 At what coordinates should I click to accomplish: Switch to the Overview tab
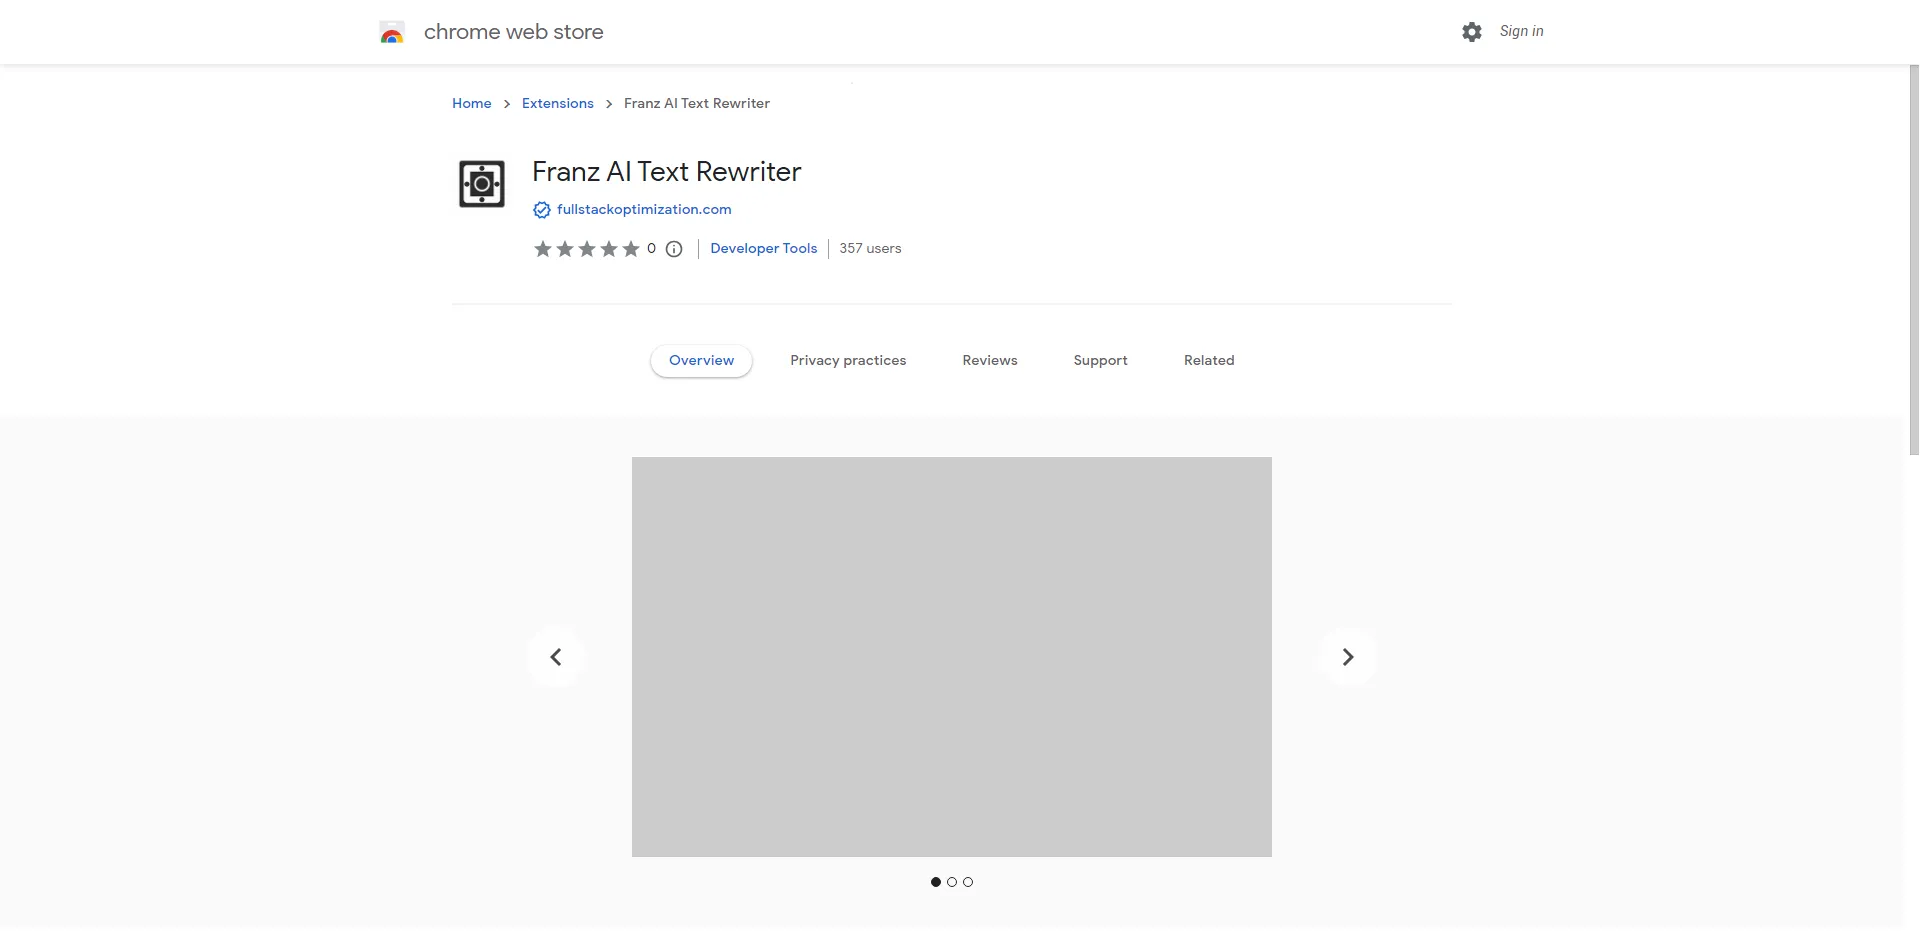tap(701, 361)
